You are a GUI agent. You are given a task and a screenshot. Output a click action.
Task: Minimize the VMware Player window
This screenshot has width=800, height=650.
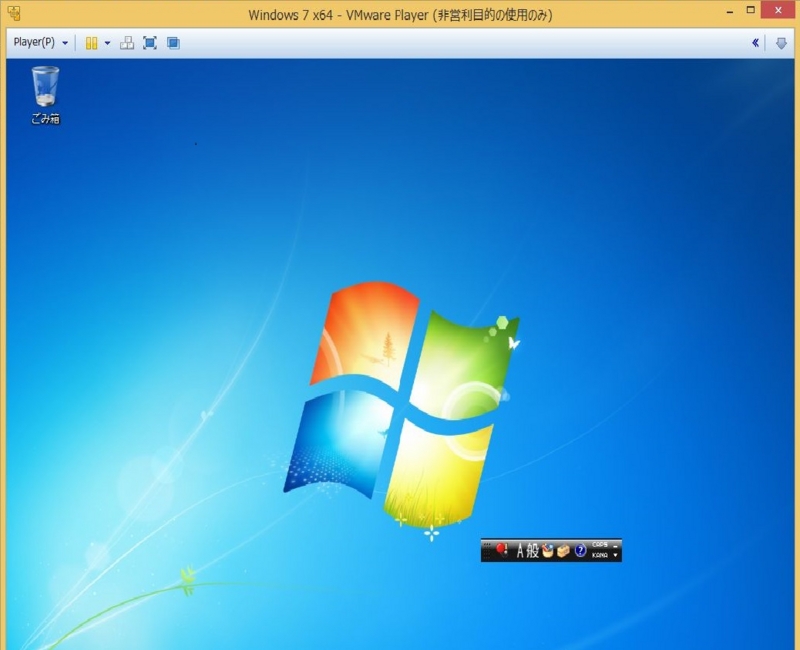[730, 11]
